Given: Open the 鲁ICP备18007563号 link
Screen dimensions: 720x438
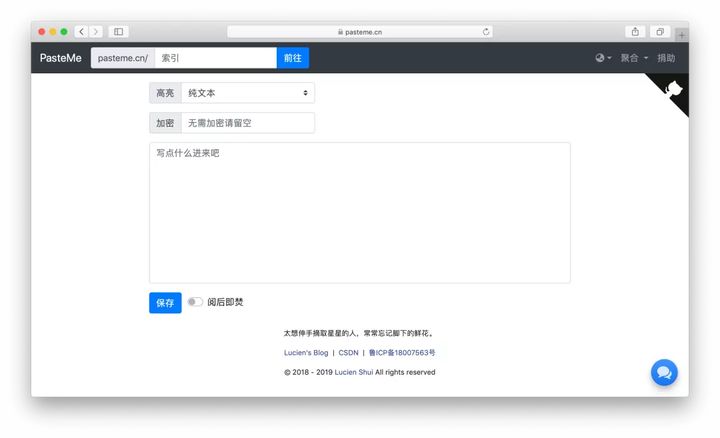Looking at the screenshot, I should tap(402, 353).
